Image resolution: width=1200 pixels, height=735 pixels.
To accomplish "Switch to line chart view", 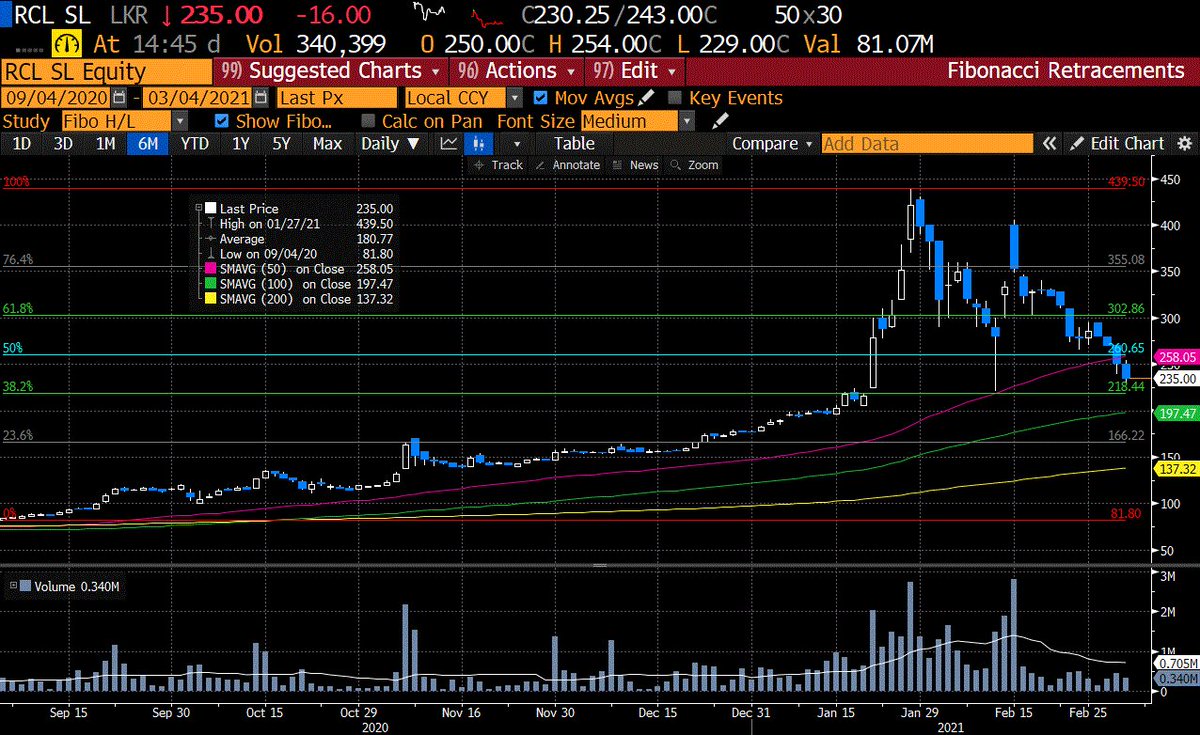I will pos(449,144).
